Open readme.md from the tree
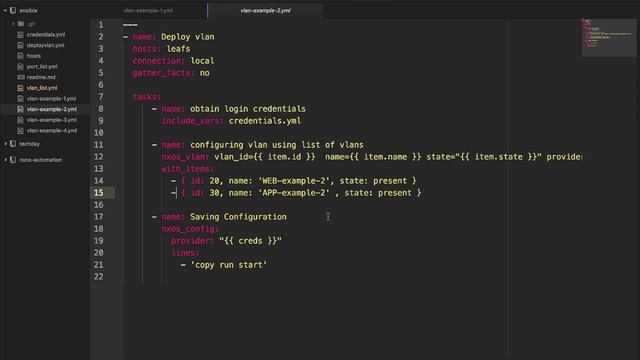The image size is (640, 360). 41,77
